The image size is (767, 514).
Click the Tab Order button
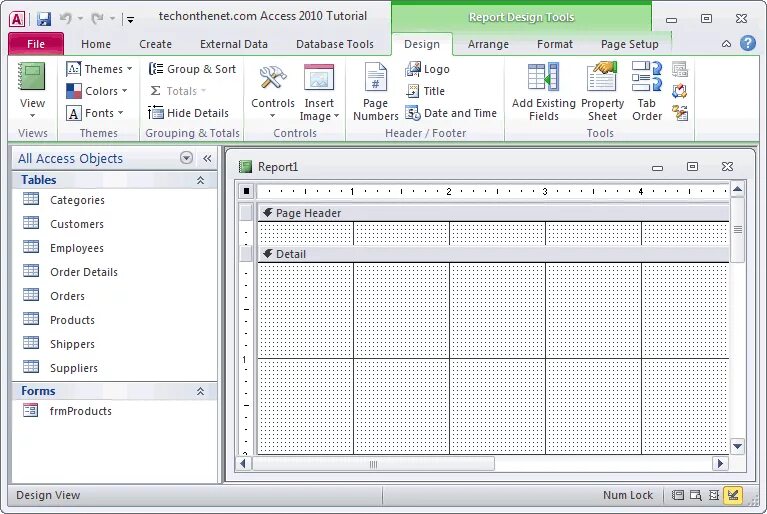click(647, 92)
